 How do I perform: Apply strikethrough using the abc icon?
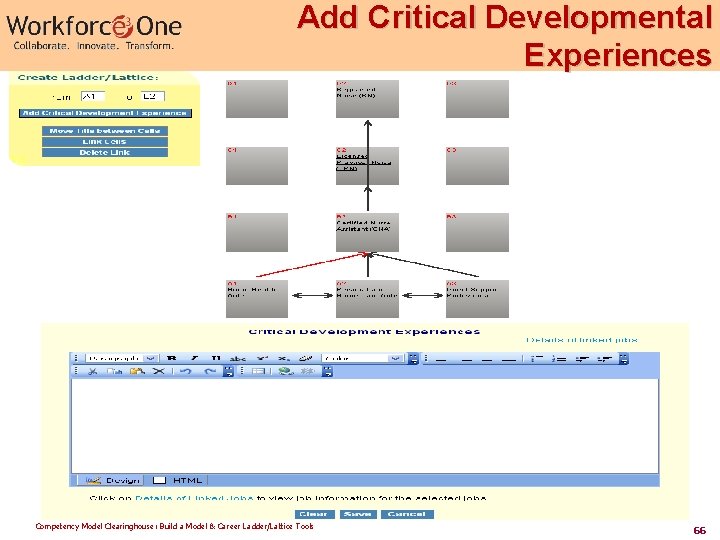(x=237, y=358)
